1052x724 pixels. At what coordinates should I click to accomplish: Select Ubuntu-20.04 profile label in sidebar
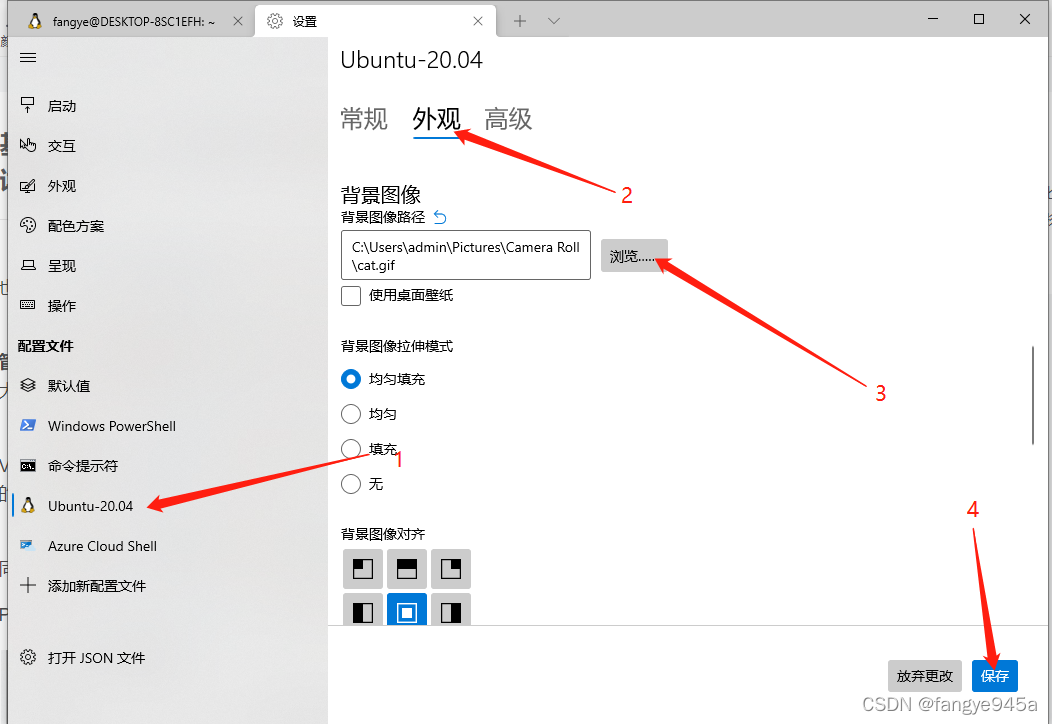[91, 506]
